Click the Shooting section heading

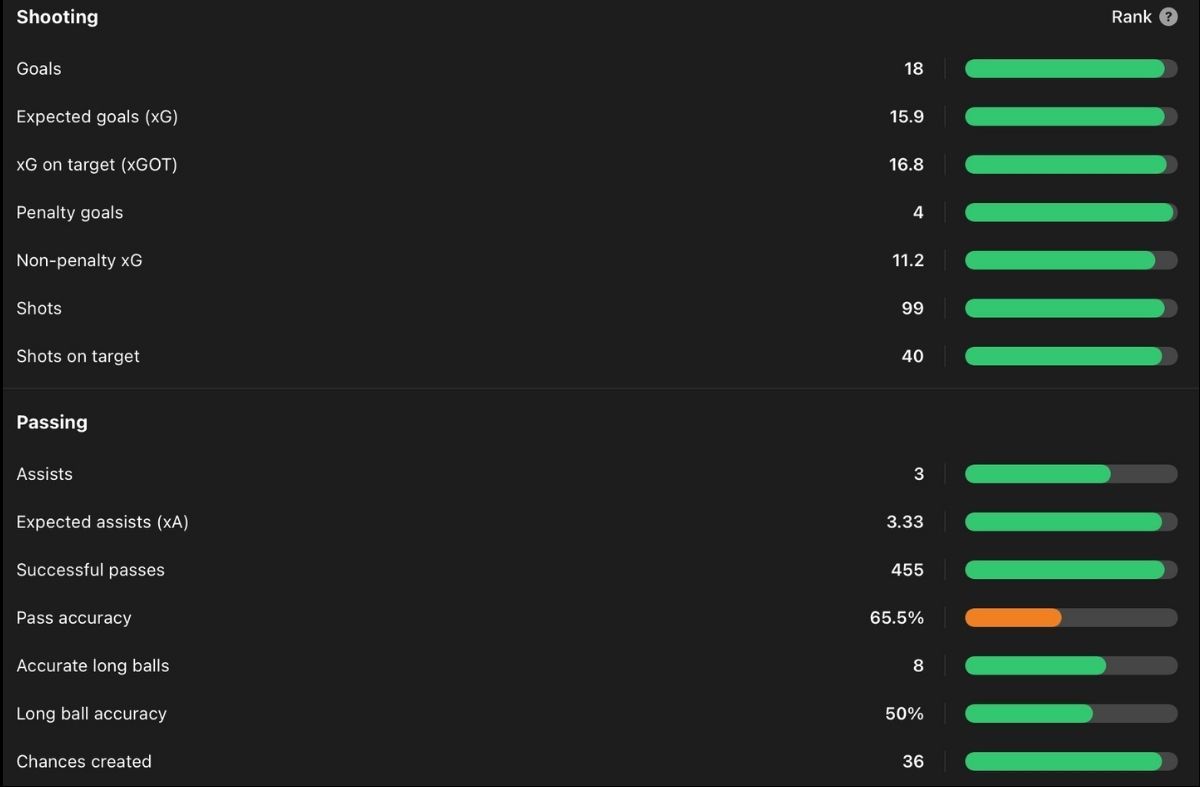tap(57, 17)
